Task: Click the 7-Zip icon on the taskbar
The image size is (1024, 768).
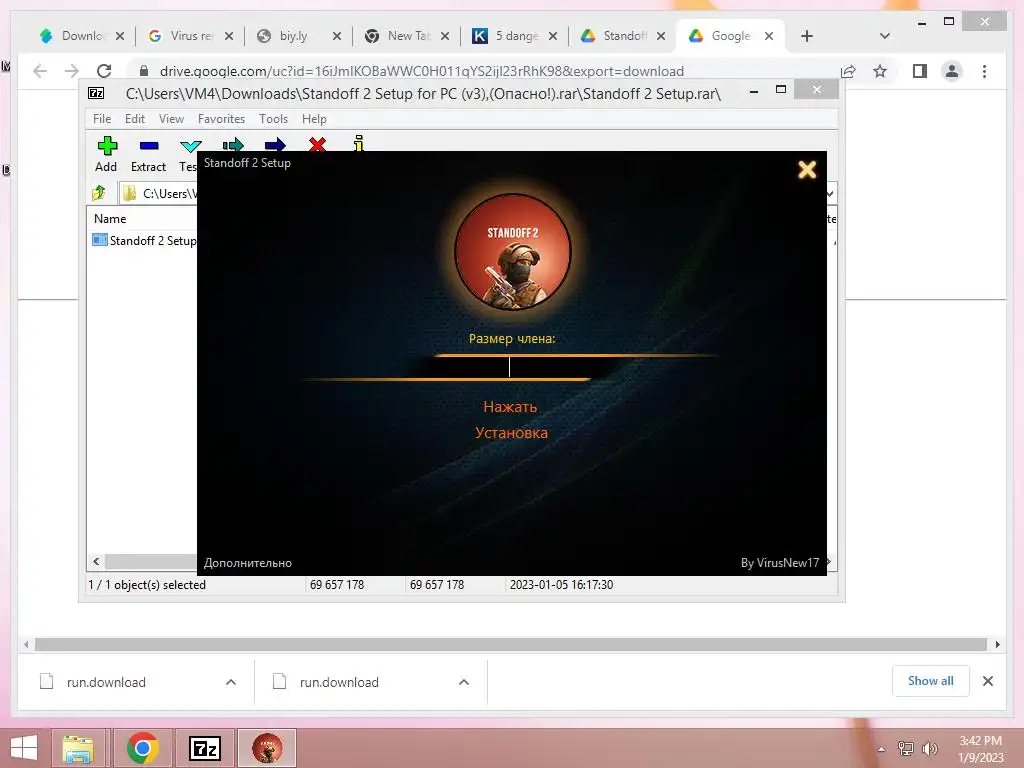Action: [204, 748]
